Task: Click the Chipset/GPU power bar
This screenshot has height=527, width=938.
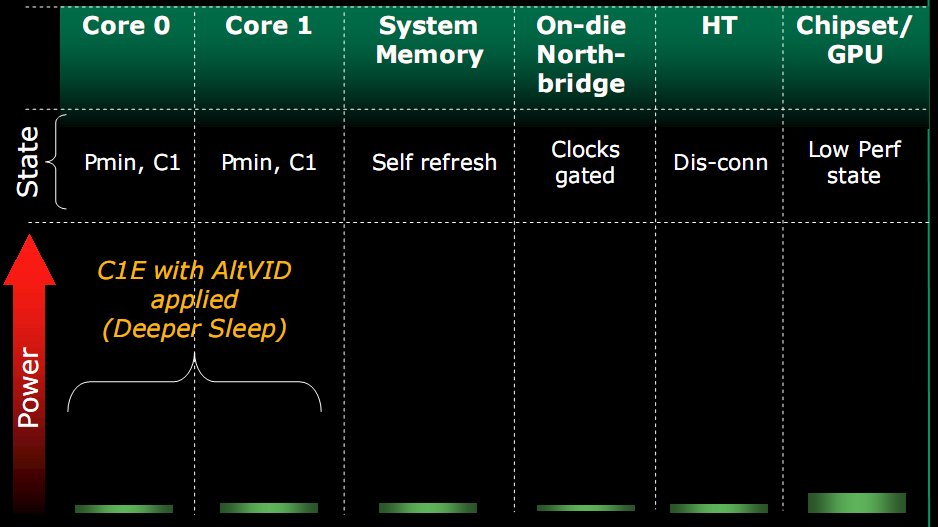Action: point(857,503)
